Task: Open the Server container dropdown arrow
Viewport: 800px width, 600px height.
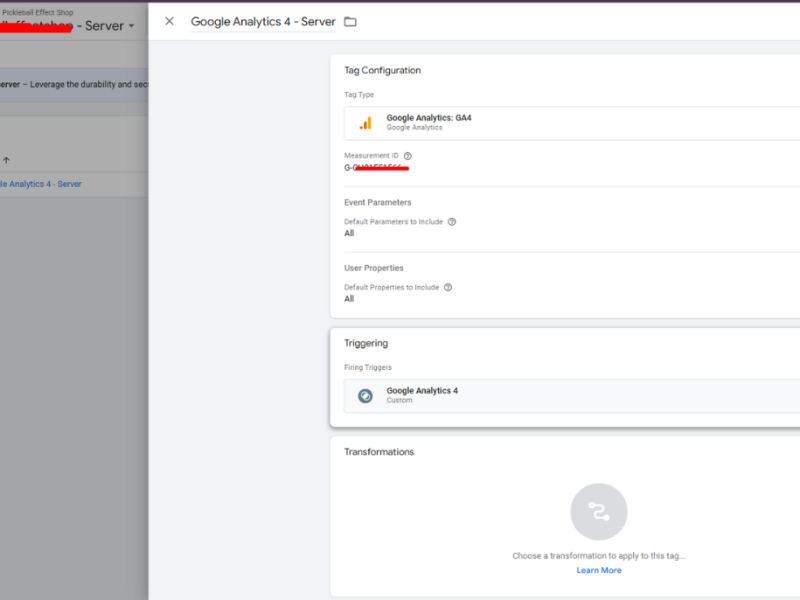Action: click(x=132, y=26)
